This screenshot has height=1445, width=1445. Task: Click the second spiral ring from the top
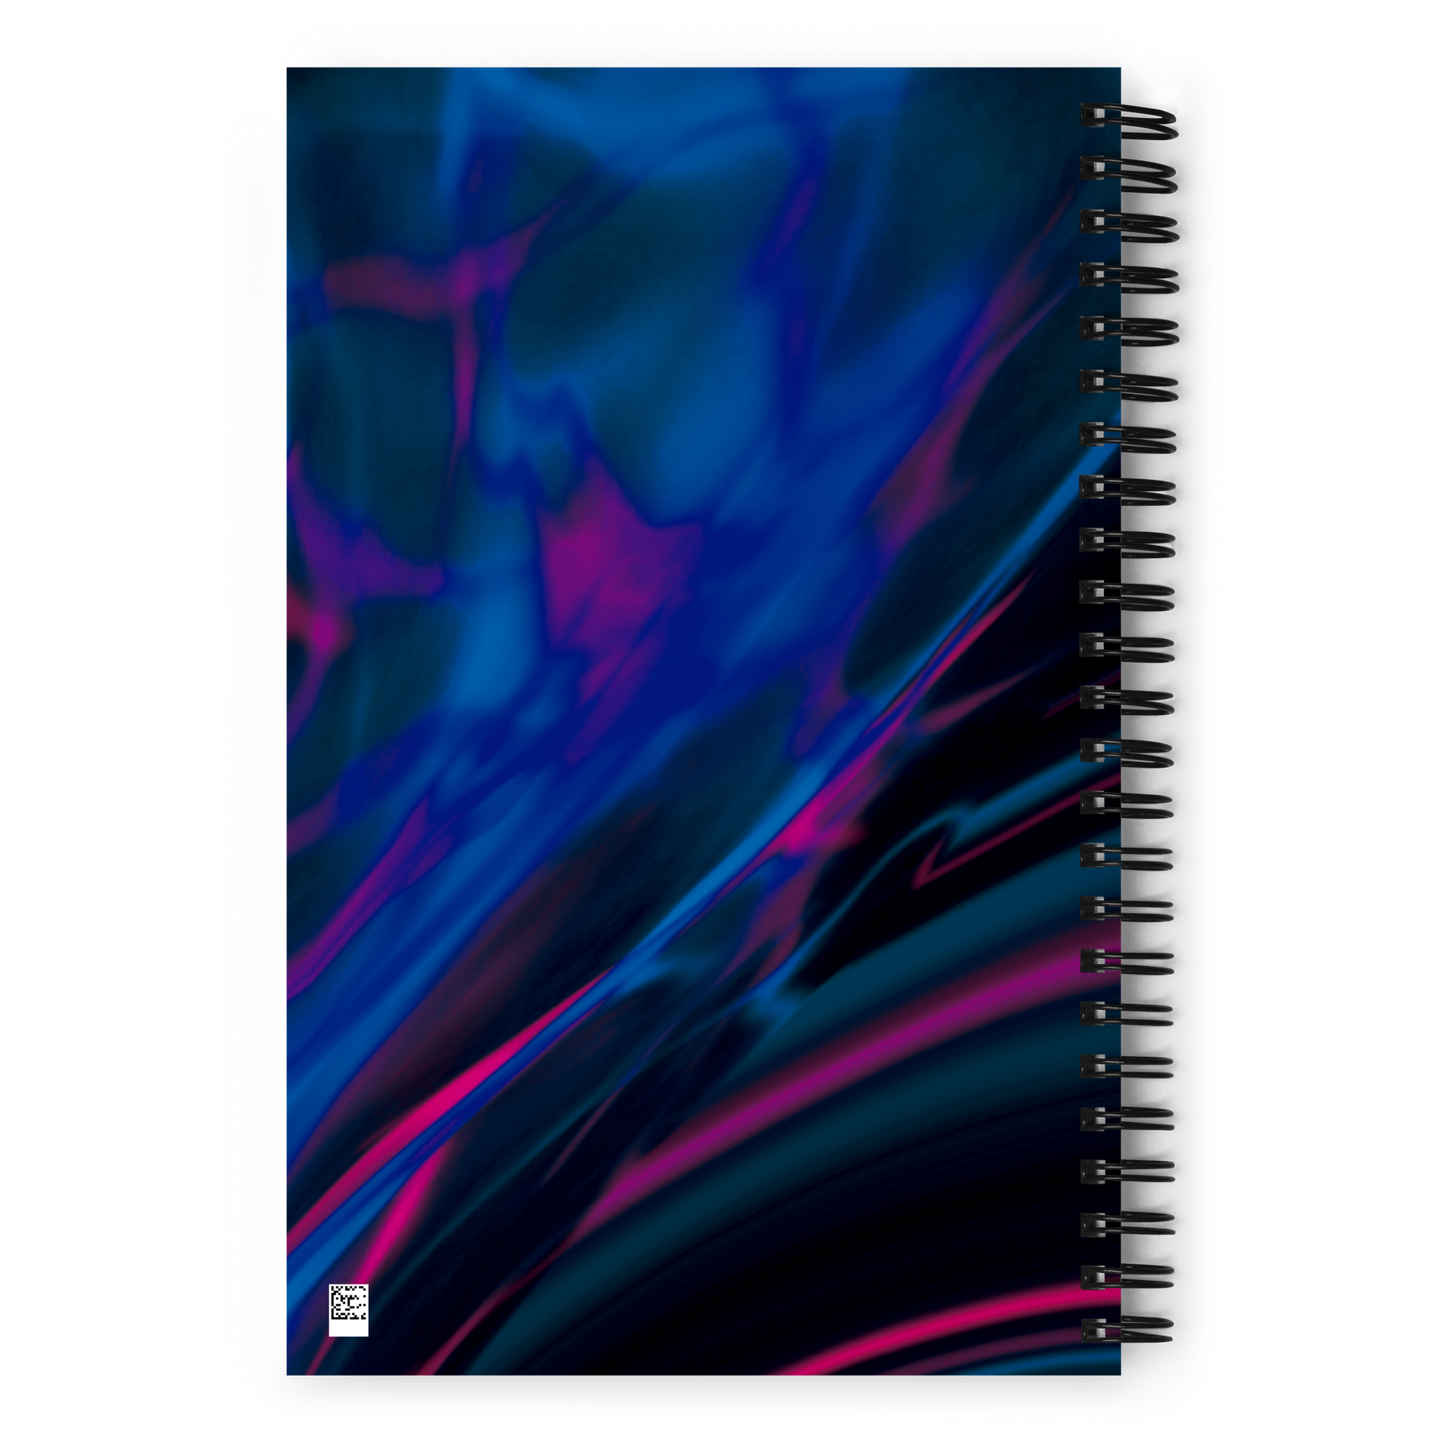[x=1130, y=172]
